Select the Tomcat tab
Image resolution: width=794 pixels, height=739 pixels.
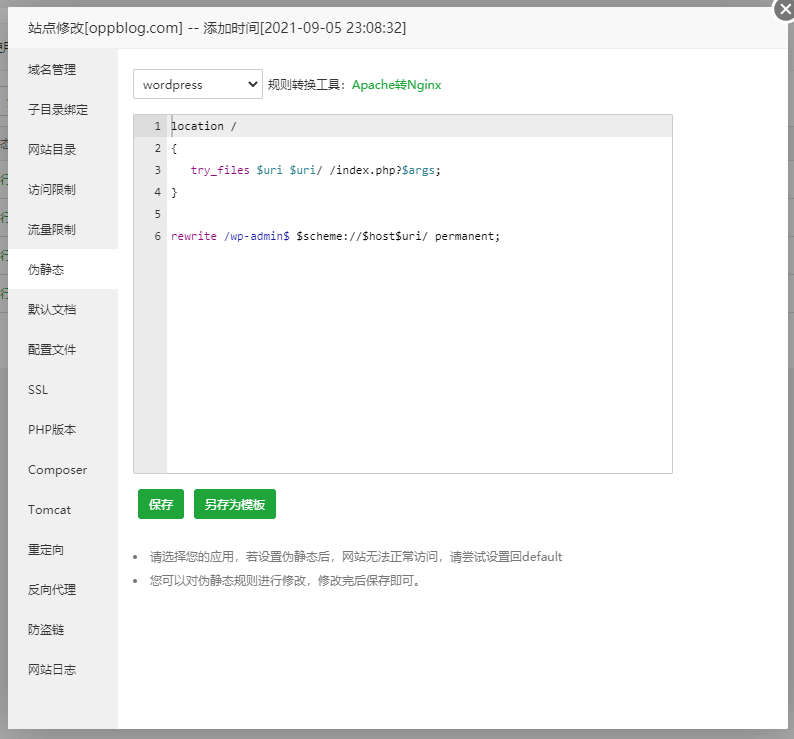tap(49, 510)
